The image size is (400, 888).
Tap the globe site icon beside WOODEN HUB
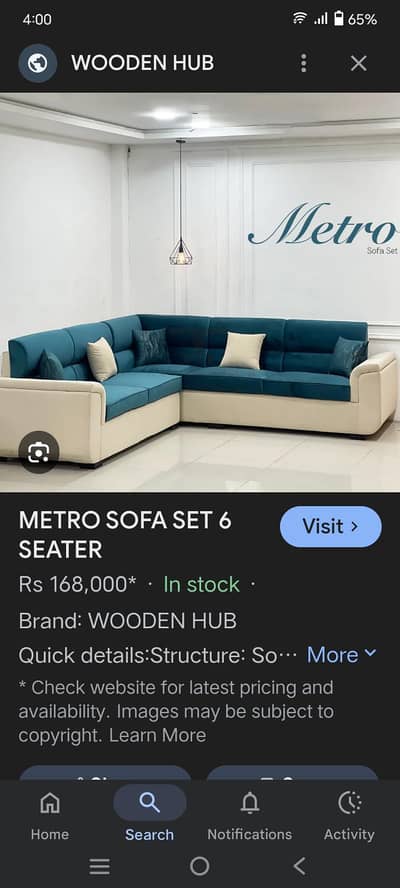(x=38, y=63)
